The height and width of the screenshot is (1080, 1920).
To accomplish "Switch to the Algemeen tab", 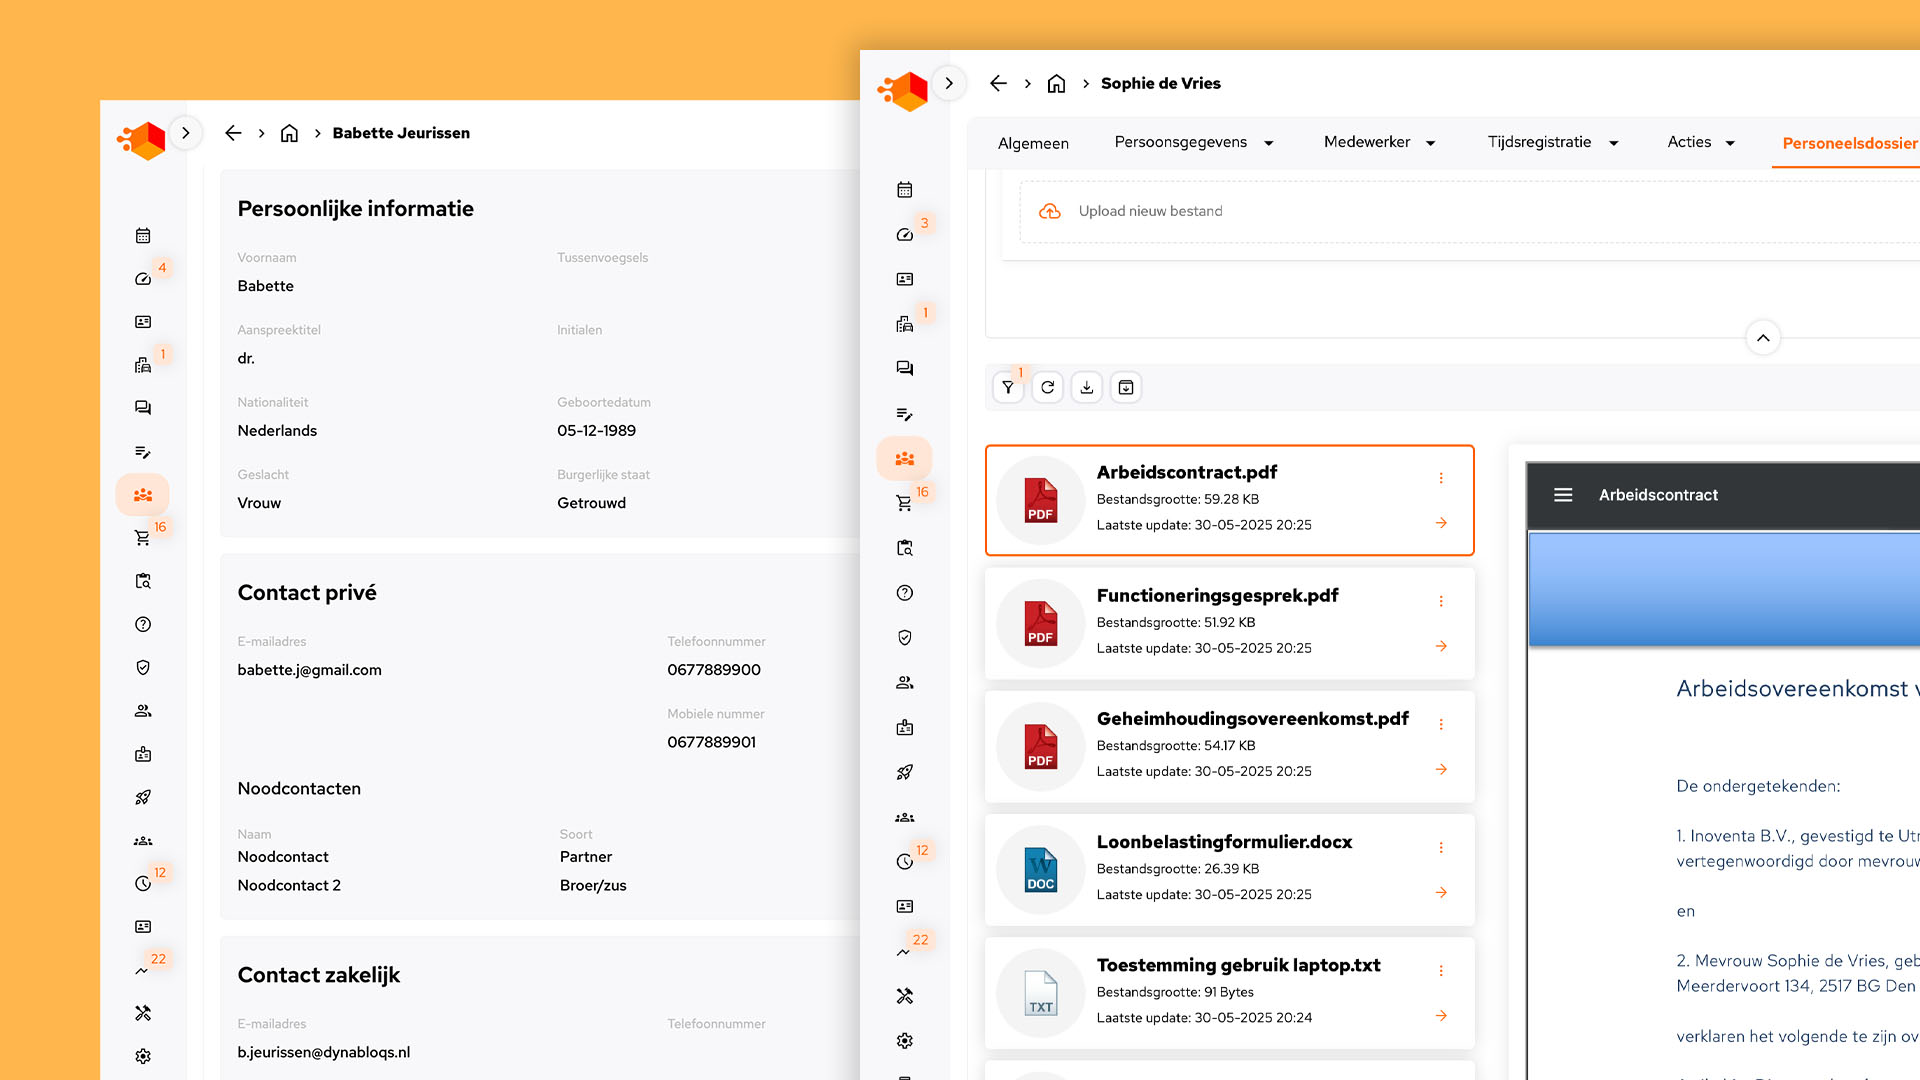I will pos(1033,143).
